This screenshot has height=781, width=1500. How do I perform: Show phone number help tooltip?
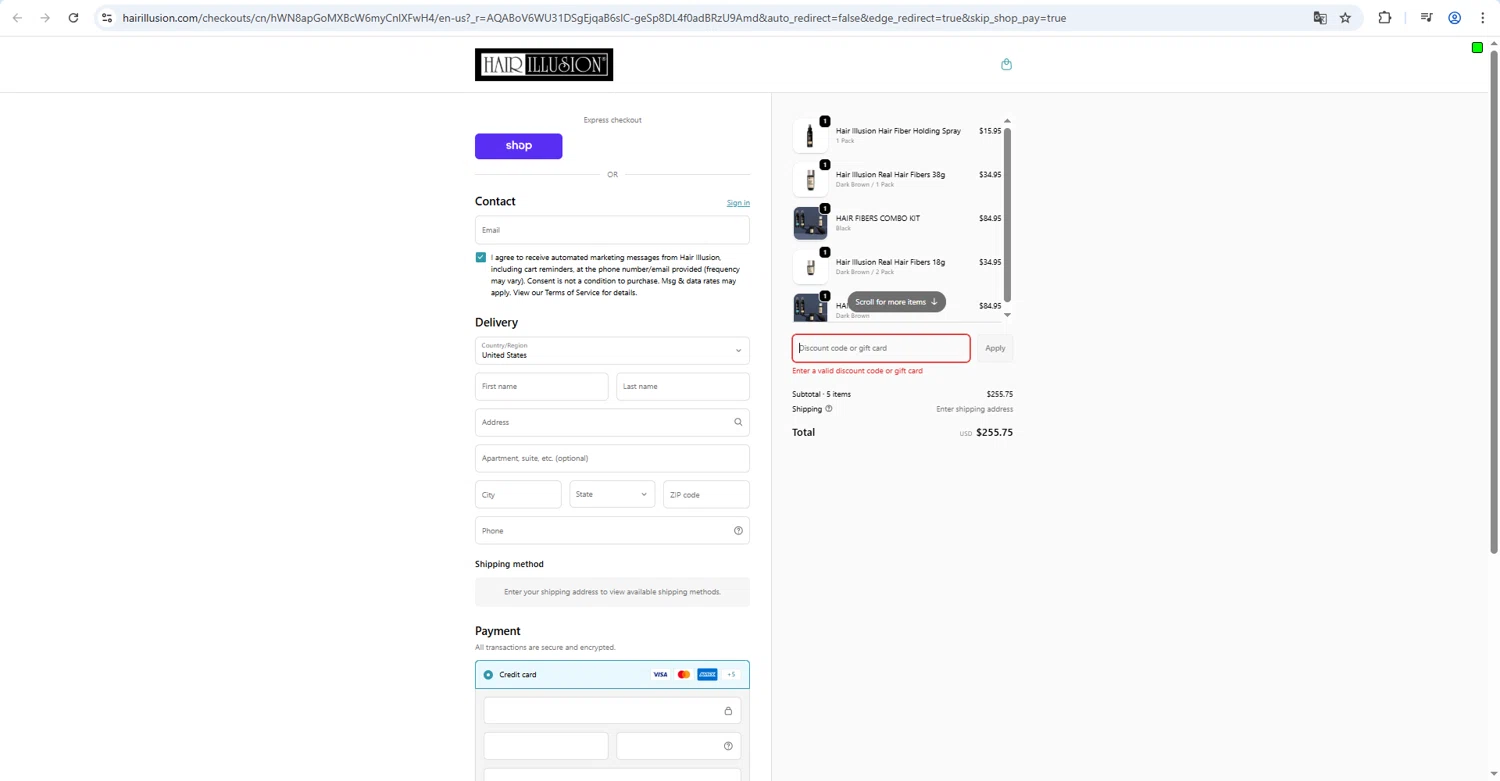(738, 531)
